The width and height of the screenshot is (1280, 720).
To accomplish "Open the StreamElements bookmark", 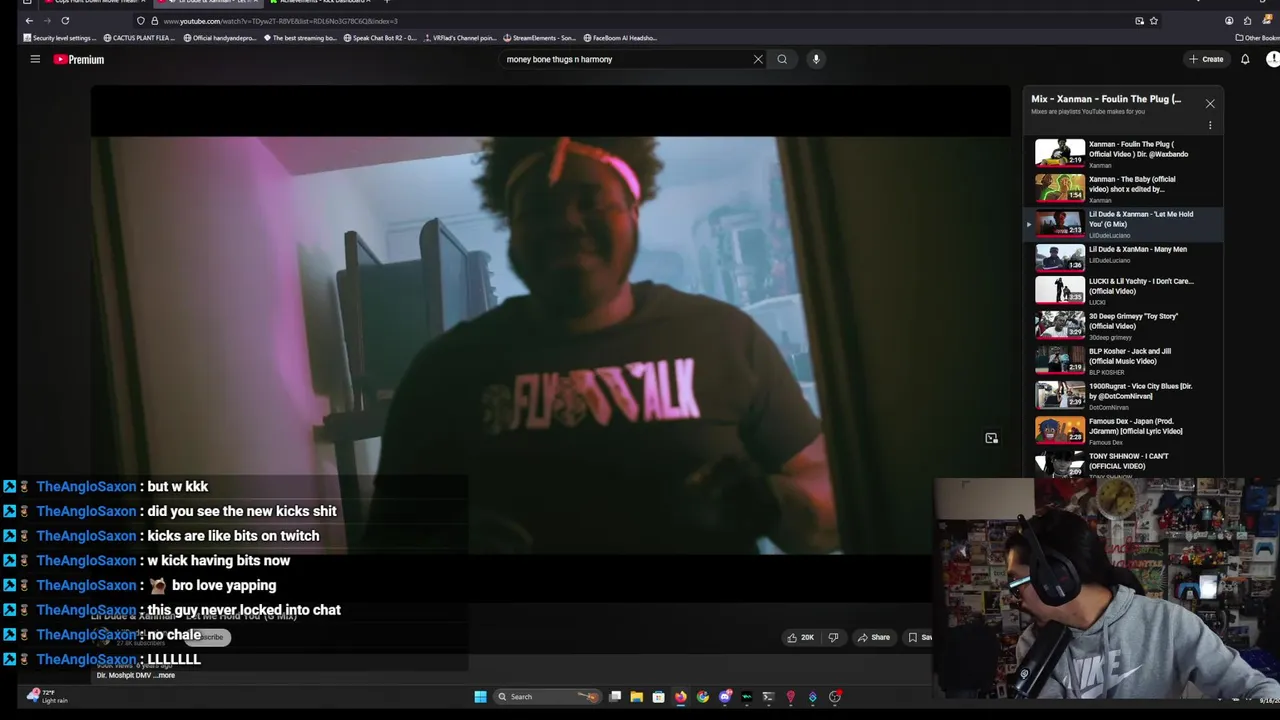I will point(540,38).
